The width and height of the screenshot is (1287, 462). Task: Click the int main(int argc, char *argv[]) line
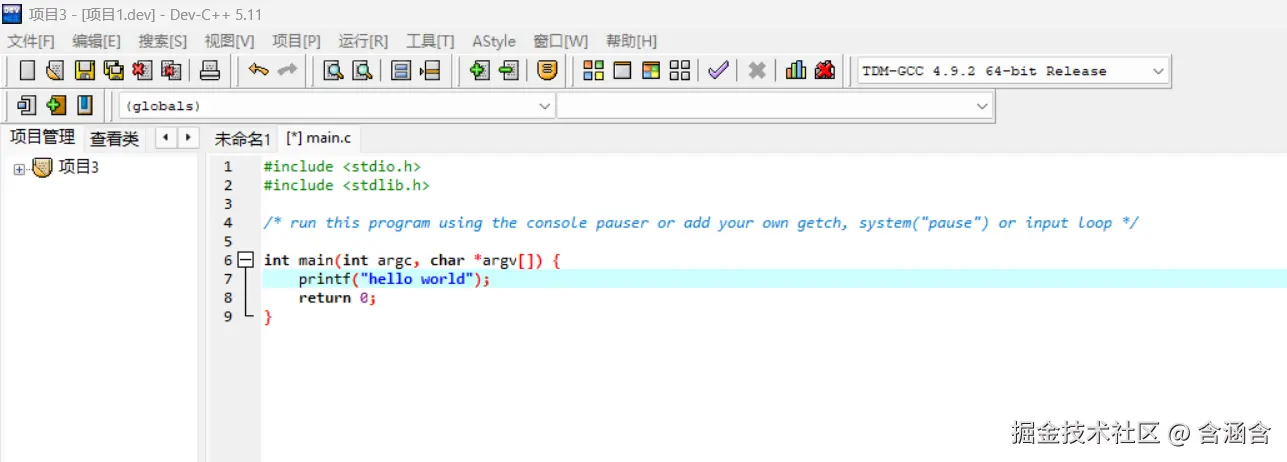[413, 260]
